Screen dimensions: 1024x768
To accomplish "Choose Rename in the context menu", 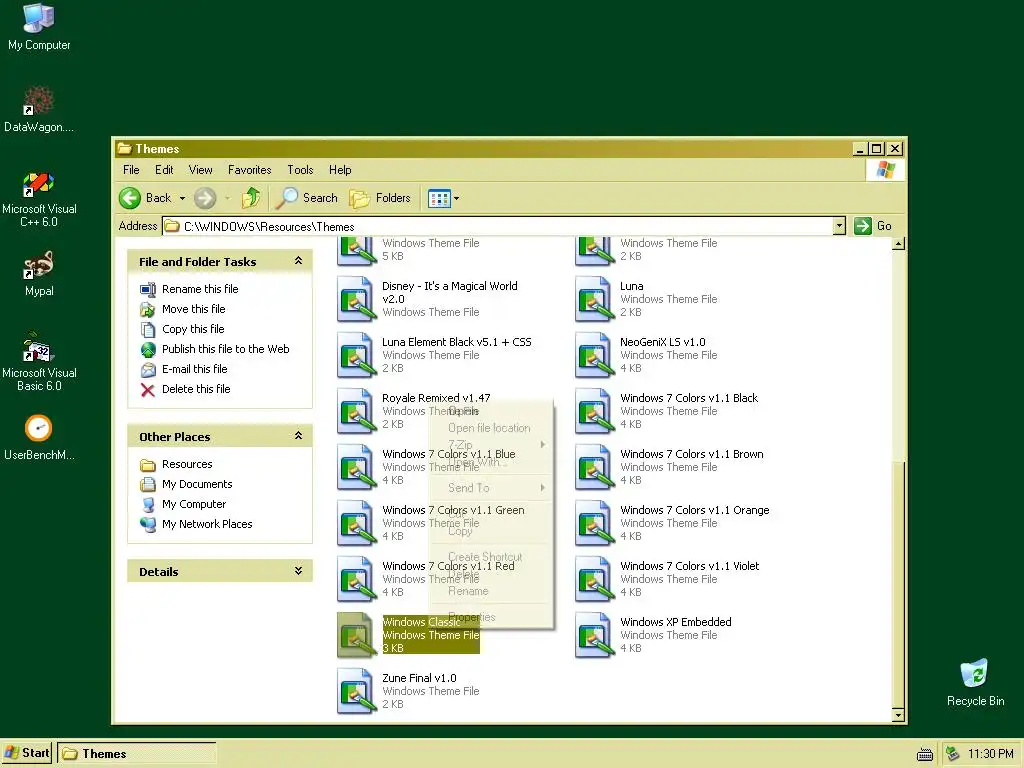I will [490, 591].
